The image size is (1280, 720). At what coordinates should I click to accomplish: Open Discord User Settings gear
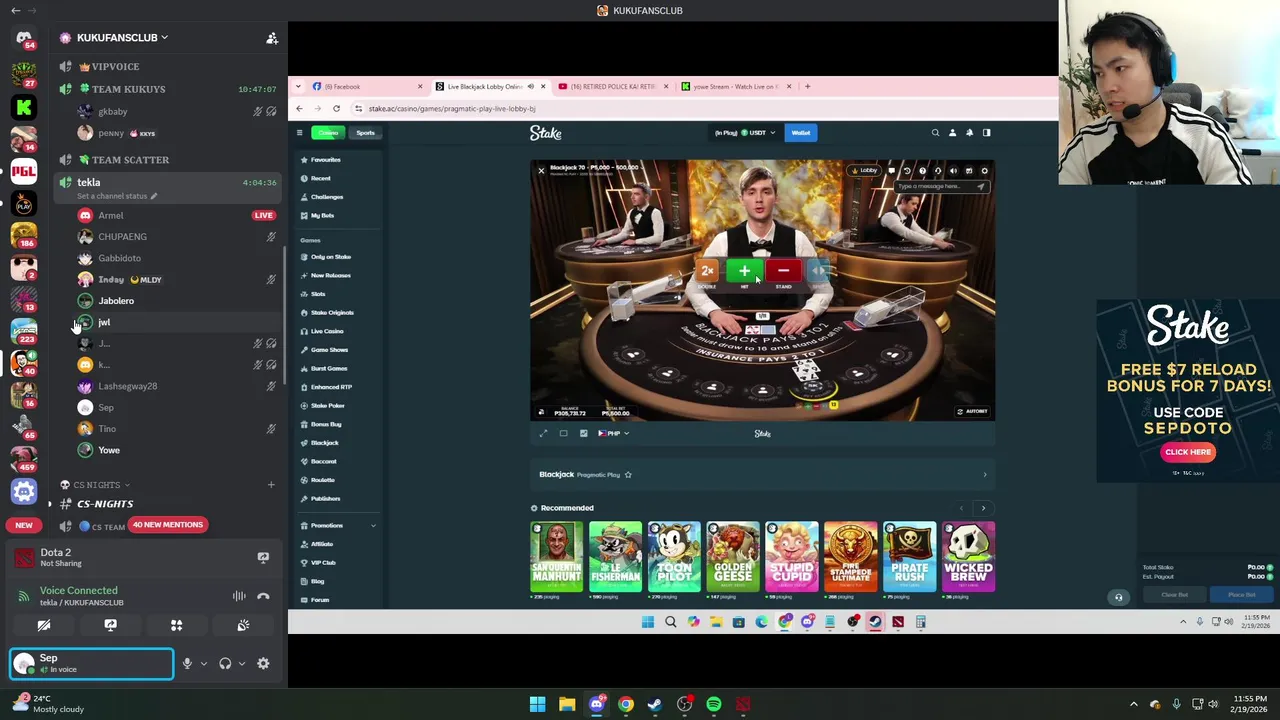coord(263,663)
